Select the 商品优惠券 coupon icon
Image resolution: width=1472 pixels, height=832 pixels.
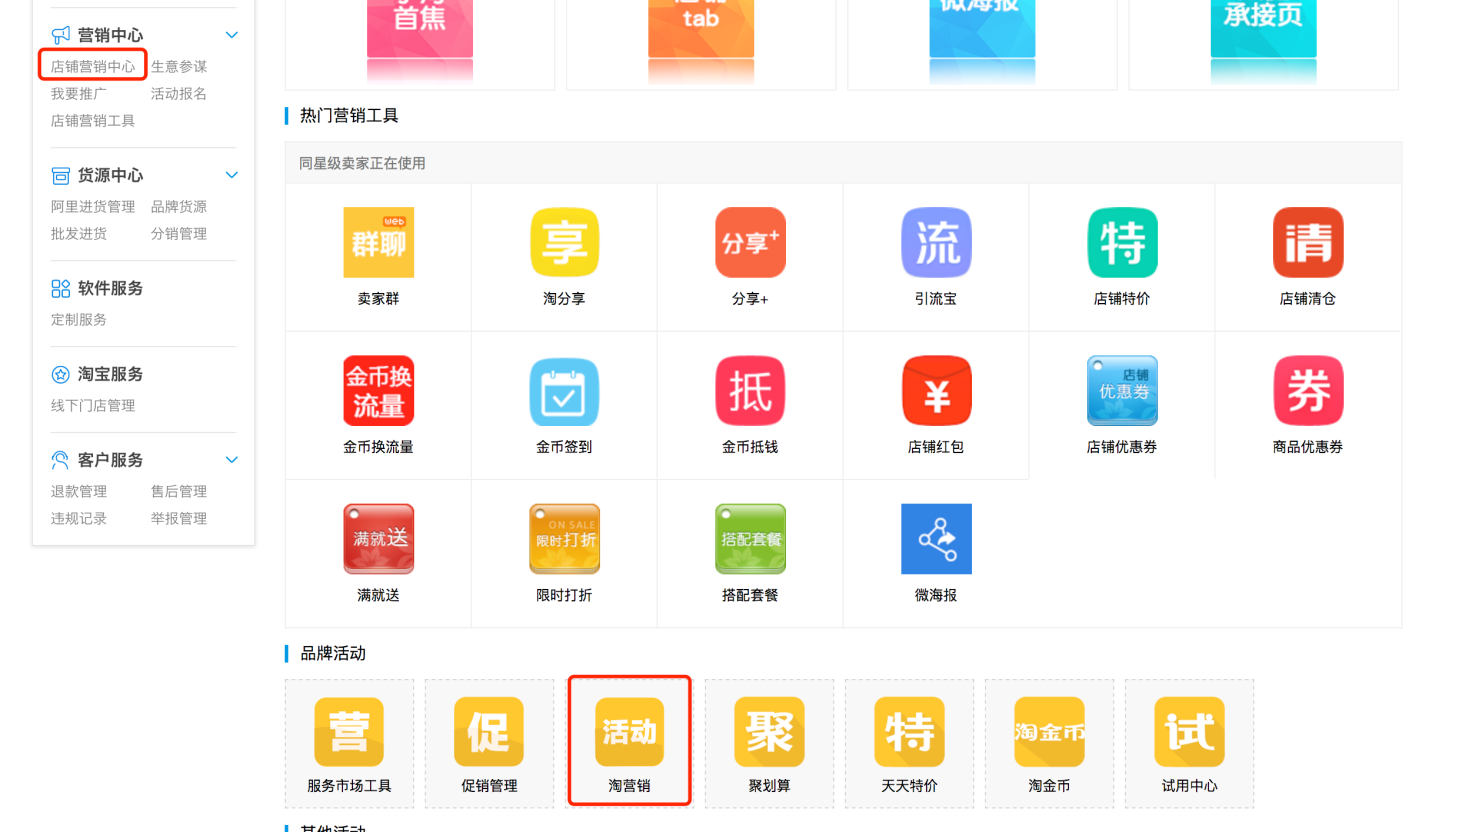[x=1308, y=391]
